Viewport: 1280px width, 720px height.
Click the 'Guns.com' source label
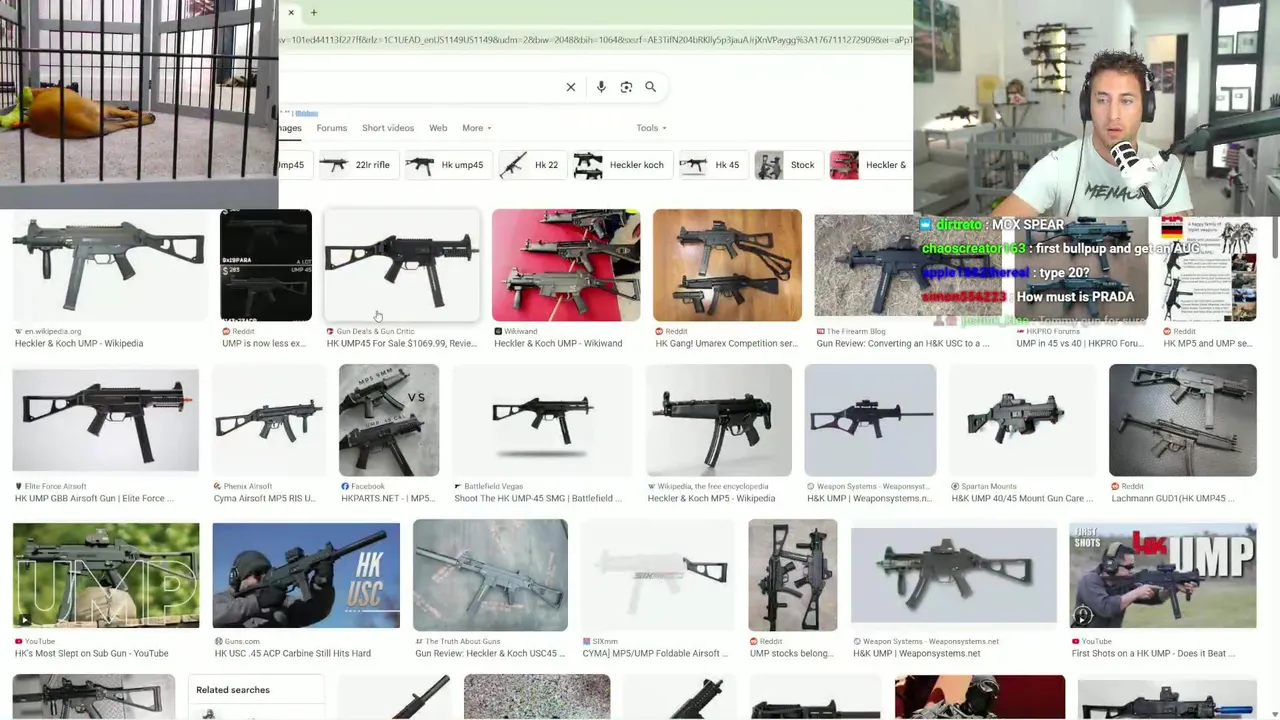point(243,642)
